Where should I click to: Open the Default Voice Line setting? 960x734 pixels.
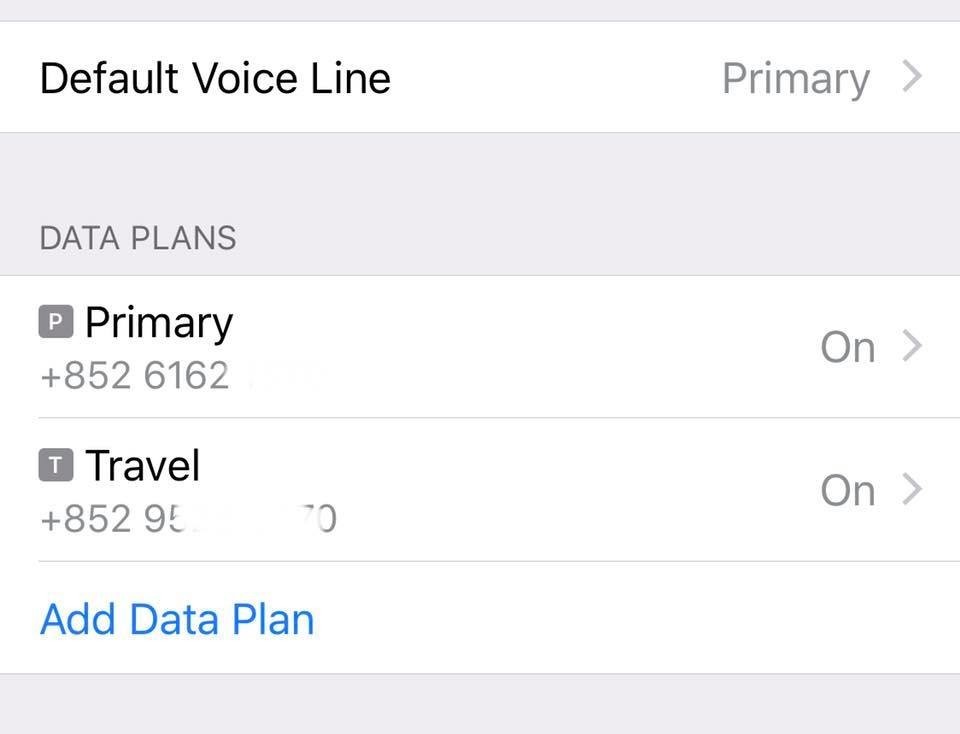[480, 77]
